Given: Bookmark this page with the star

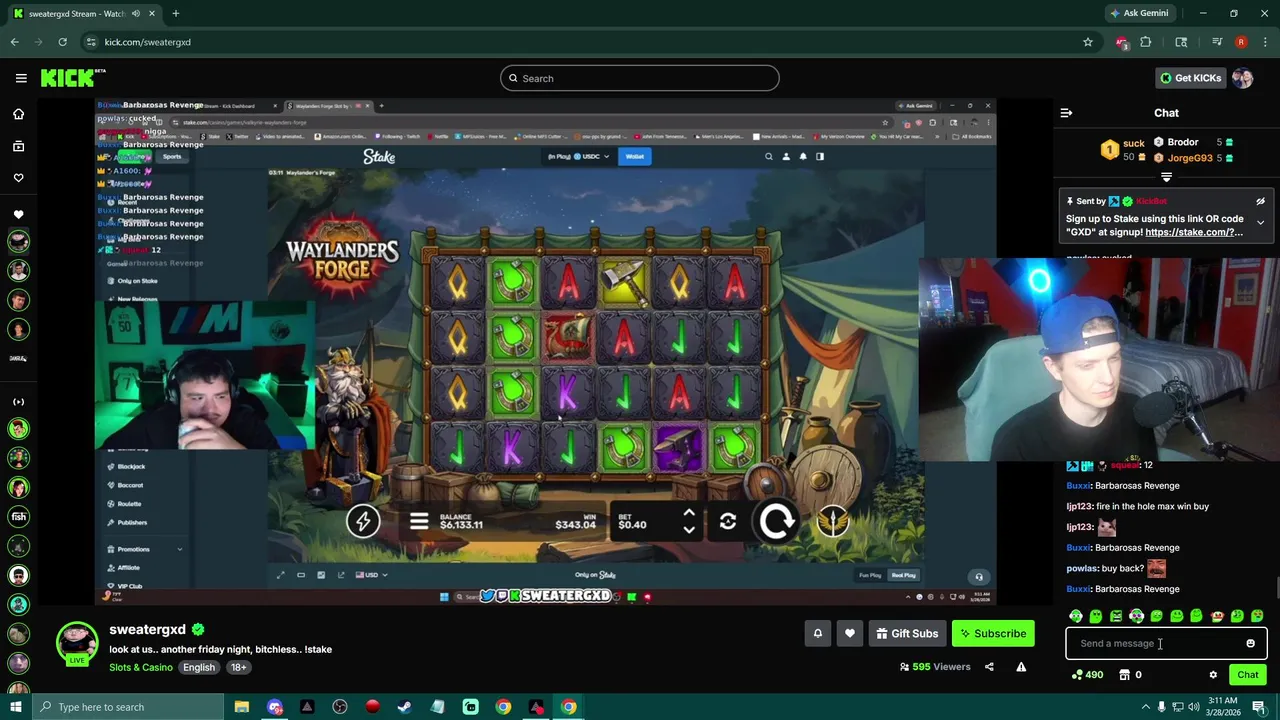Looking at the screenshot, I should click(1088, 42).
